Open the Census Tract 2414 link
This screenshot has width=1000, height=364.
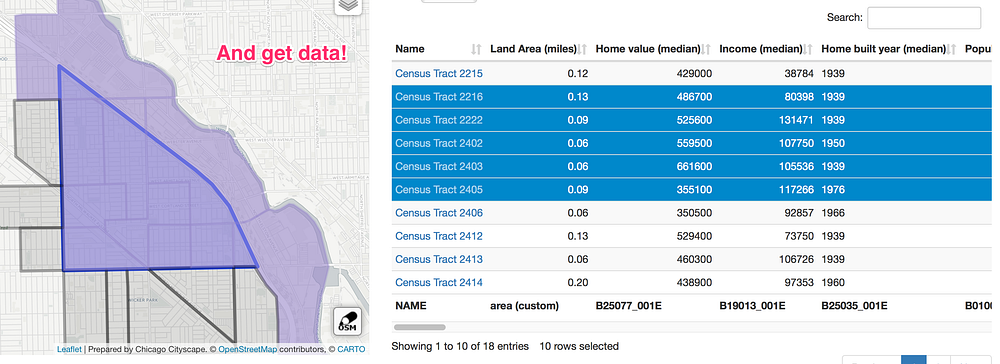point(439,282)
